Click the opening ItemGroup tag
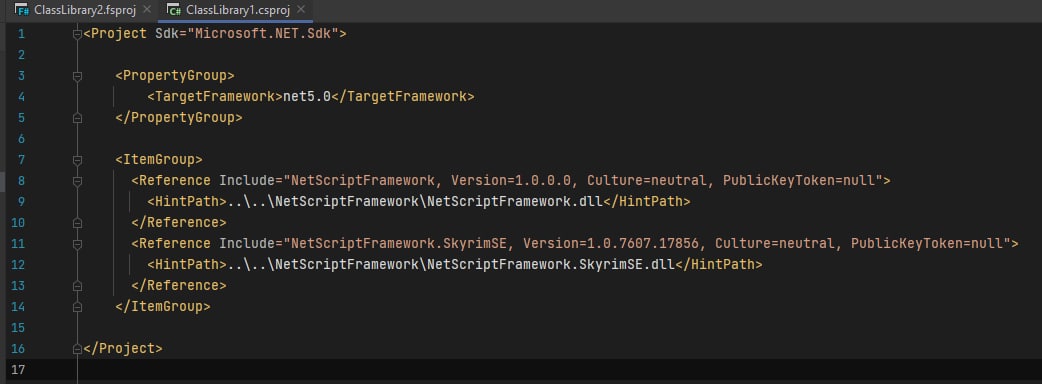1042x384 pixels. coord(159,160)
